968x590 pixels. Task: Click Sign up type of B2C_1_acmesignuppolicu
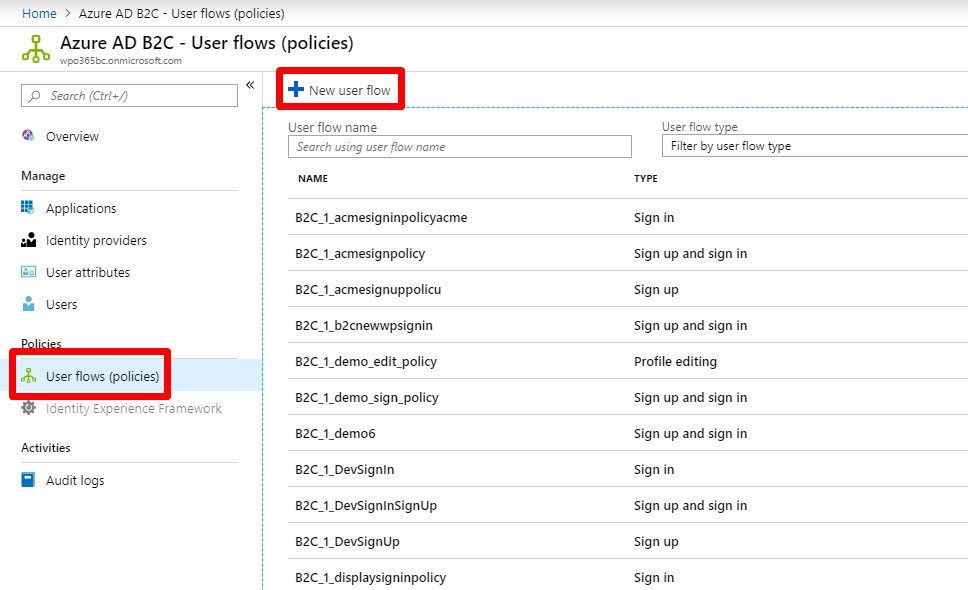(x=656, y=290)
